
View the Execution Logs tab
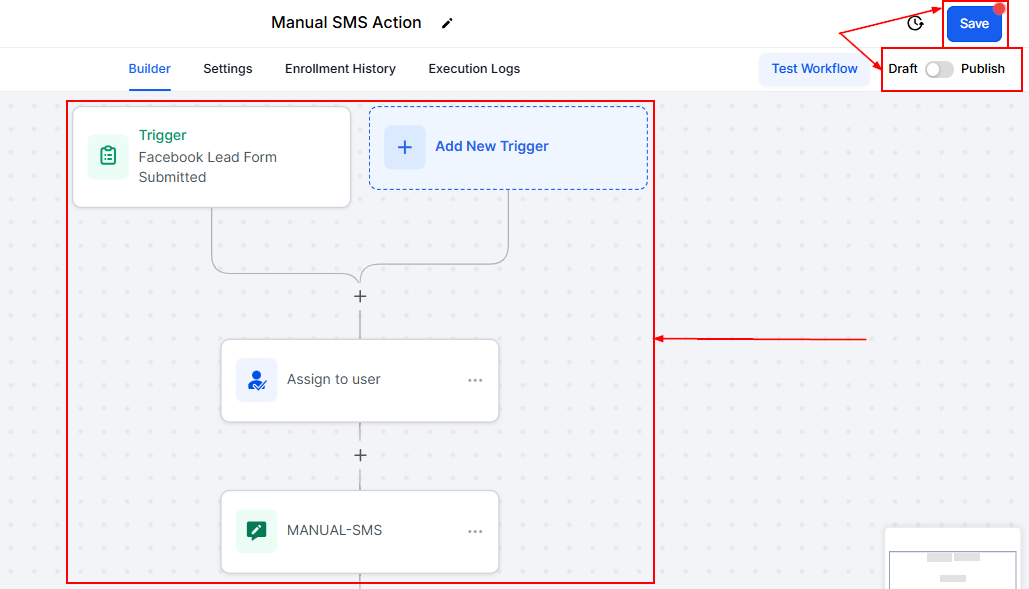click(474, 69)
